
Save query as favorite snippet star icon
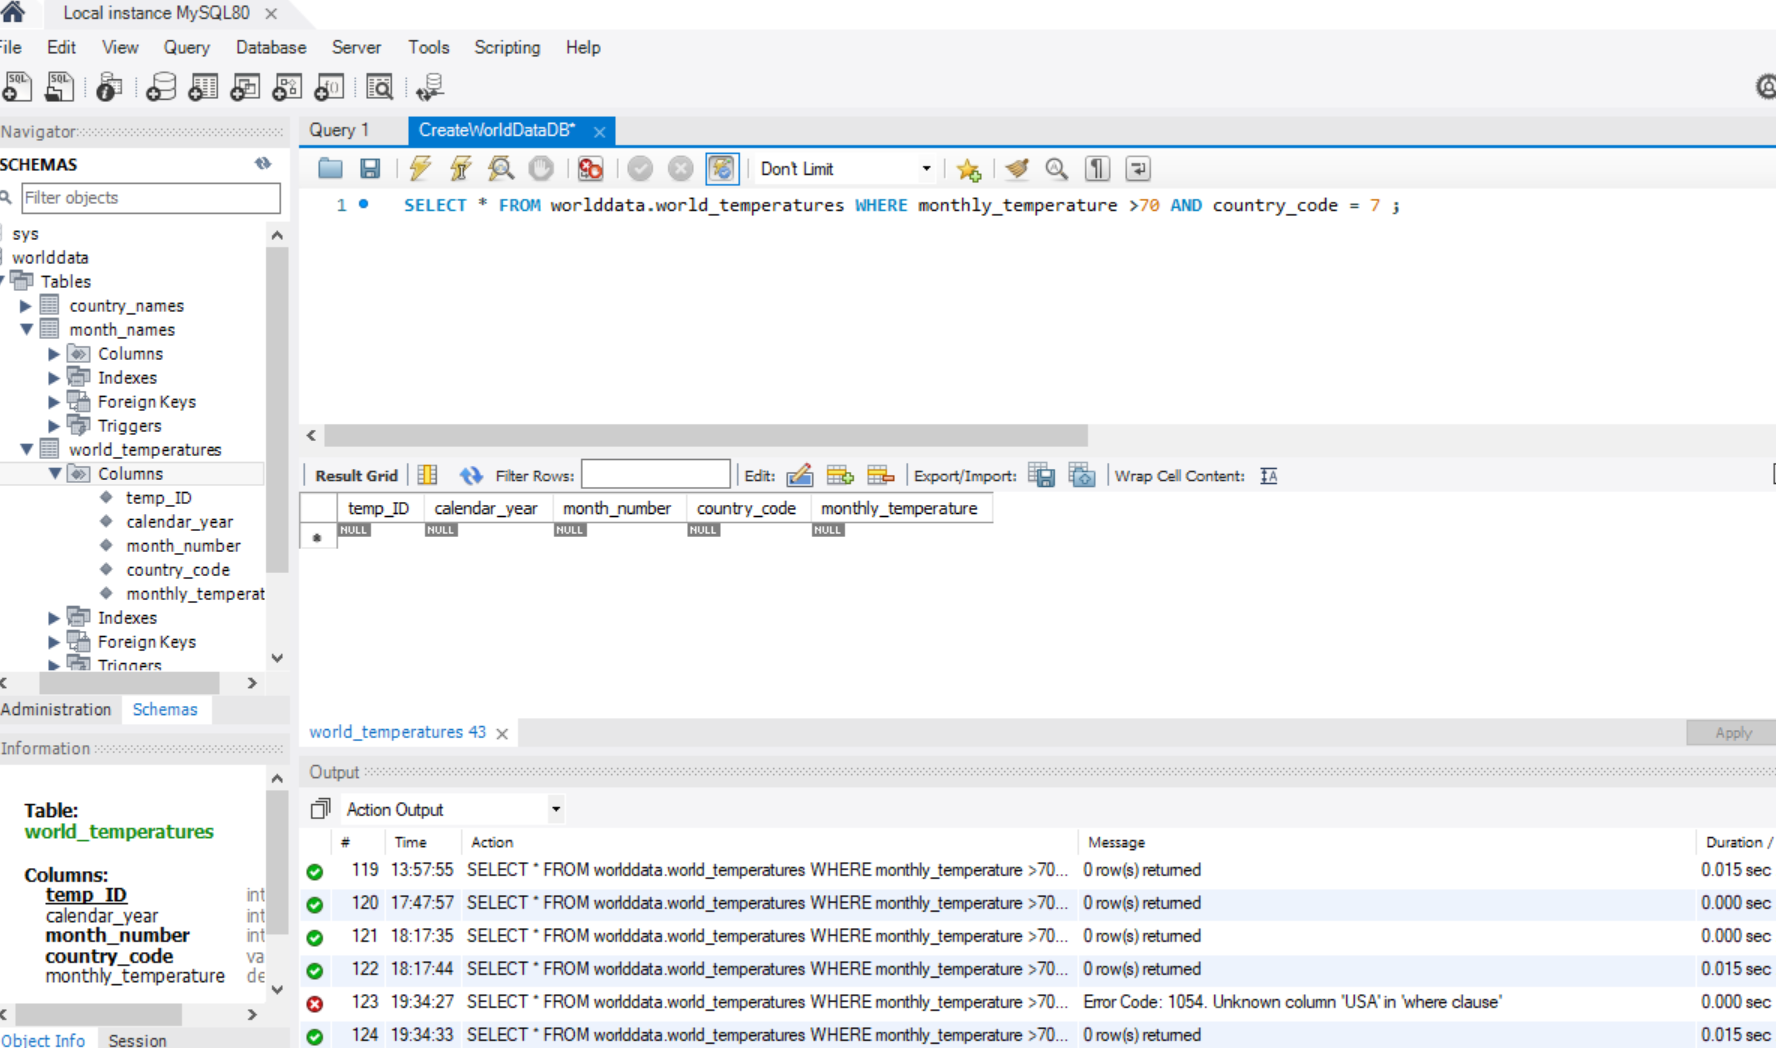tap(968, 169)
